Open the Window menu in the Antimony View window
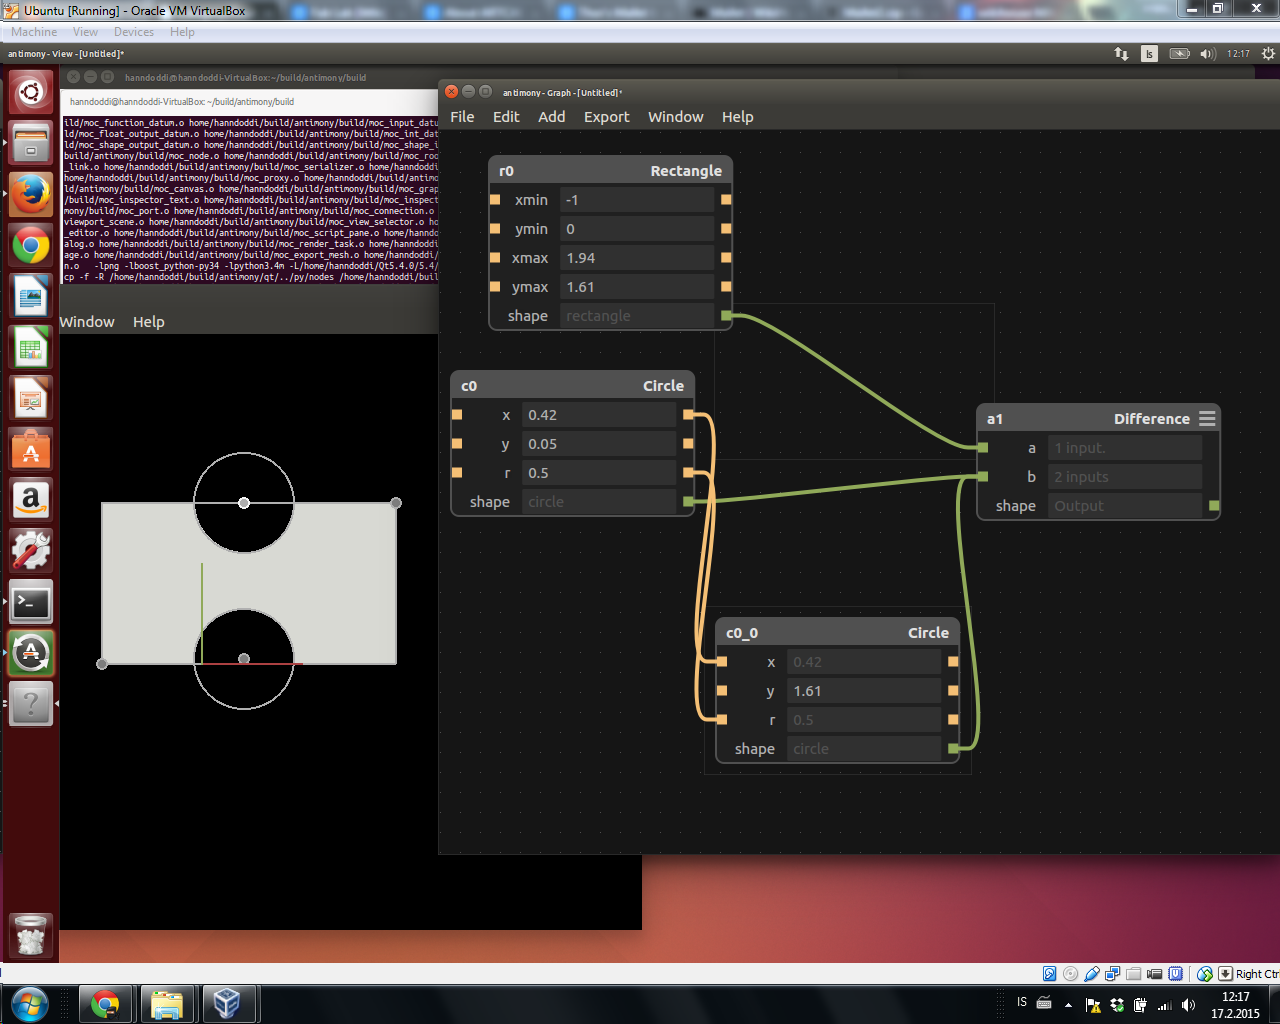Screen dimensions: 1280x1024 coord(87,322)
